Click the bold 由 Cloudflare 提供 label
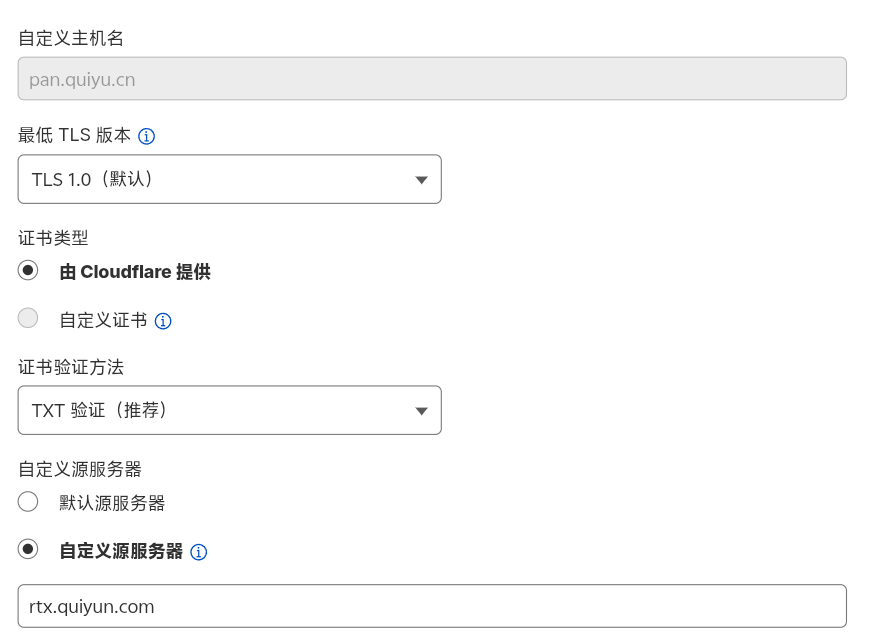Screen dimensions: 875x640 click(134, 271)
